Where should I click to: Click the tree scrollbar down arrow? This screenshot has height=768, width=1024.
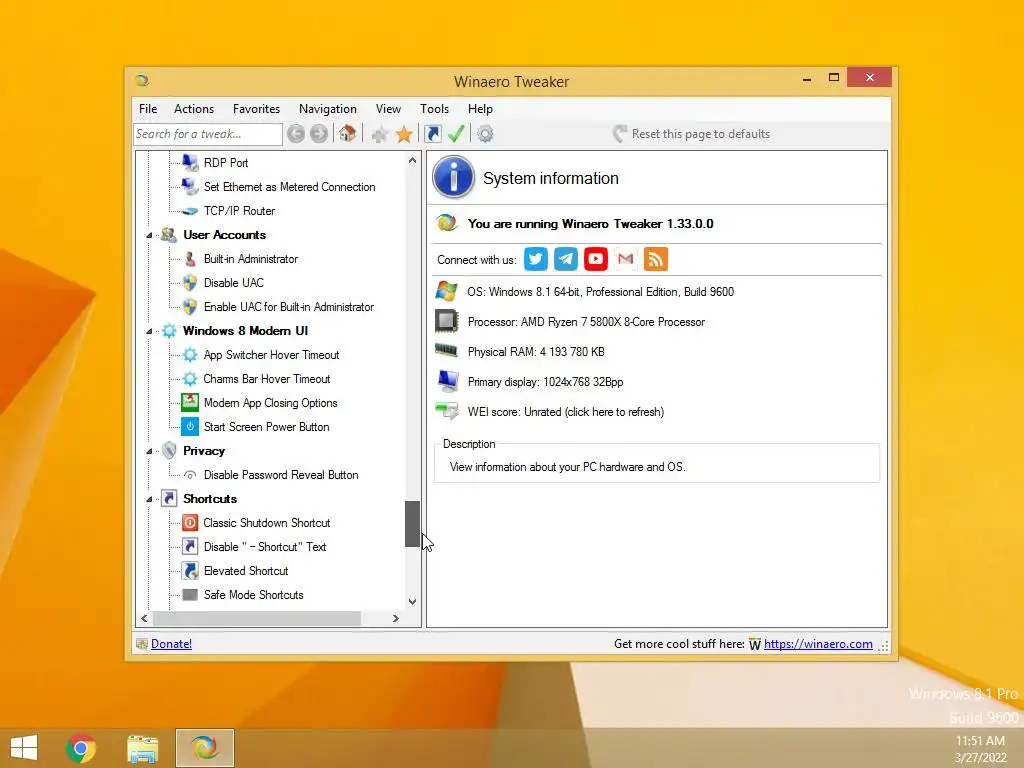pyautogui.click(x=412, y=601)
